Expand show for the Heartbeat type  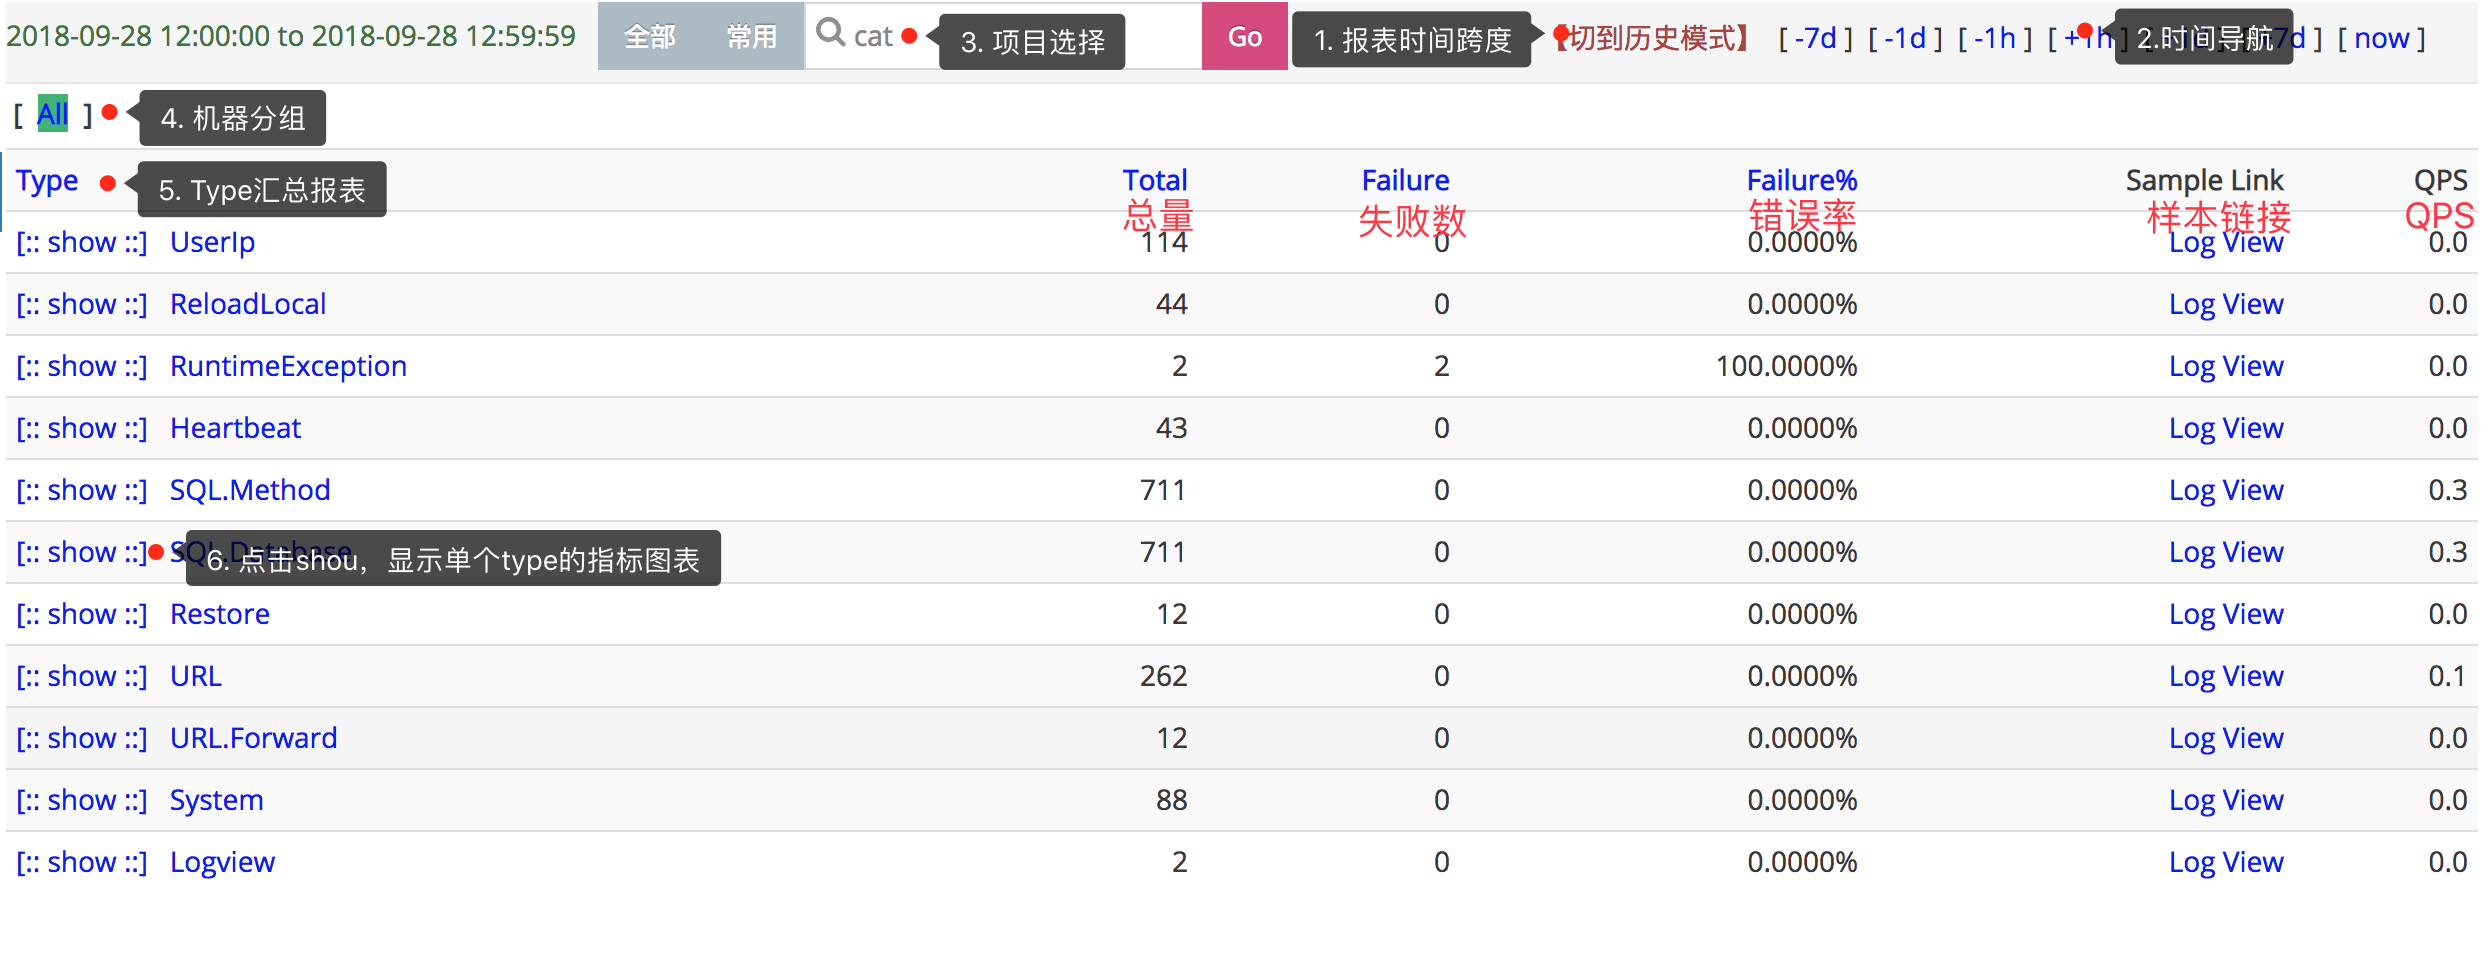coord(81,428)
